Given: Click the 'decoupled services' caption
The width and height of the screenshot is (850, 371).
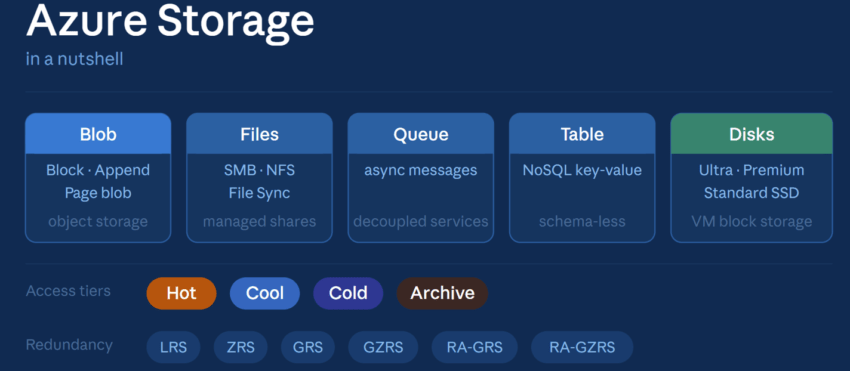Looking at the screenshot, I should [421, 221].
